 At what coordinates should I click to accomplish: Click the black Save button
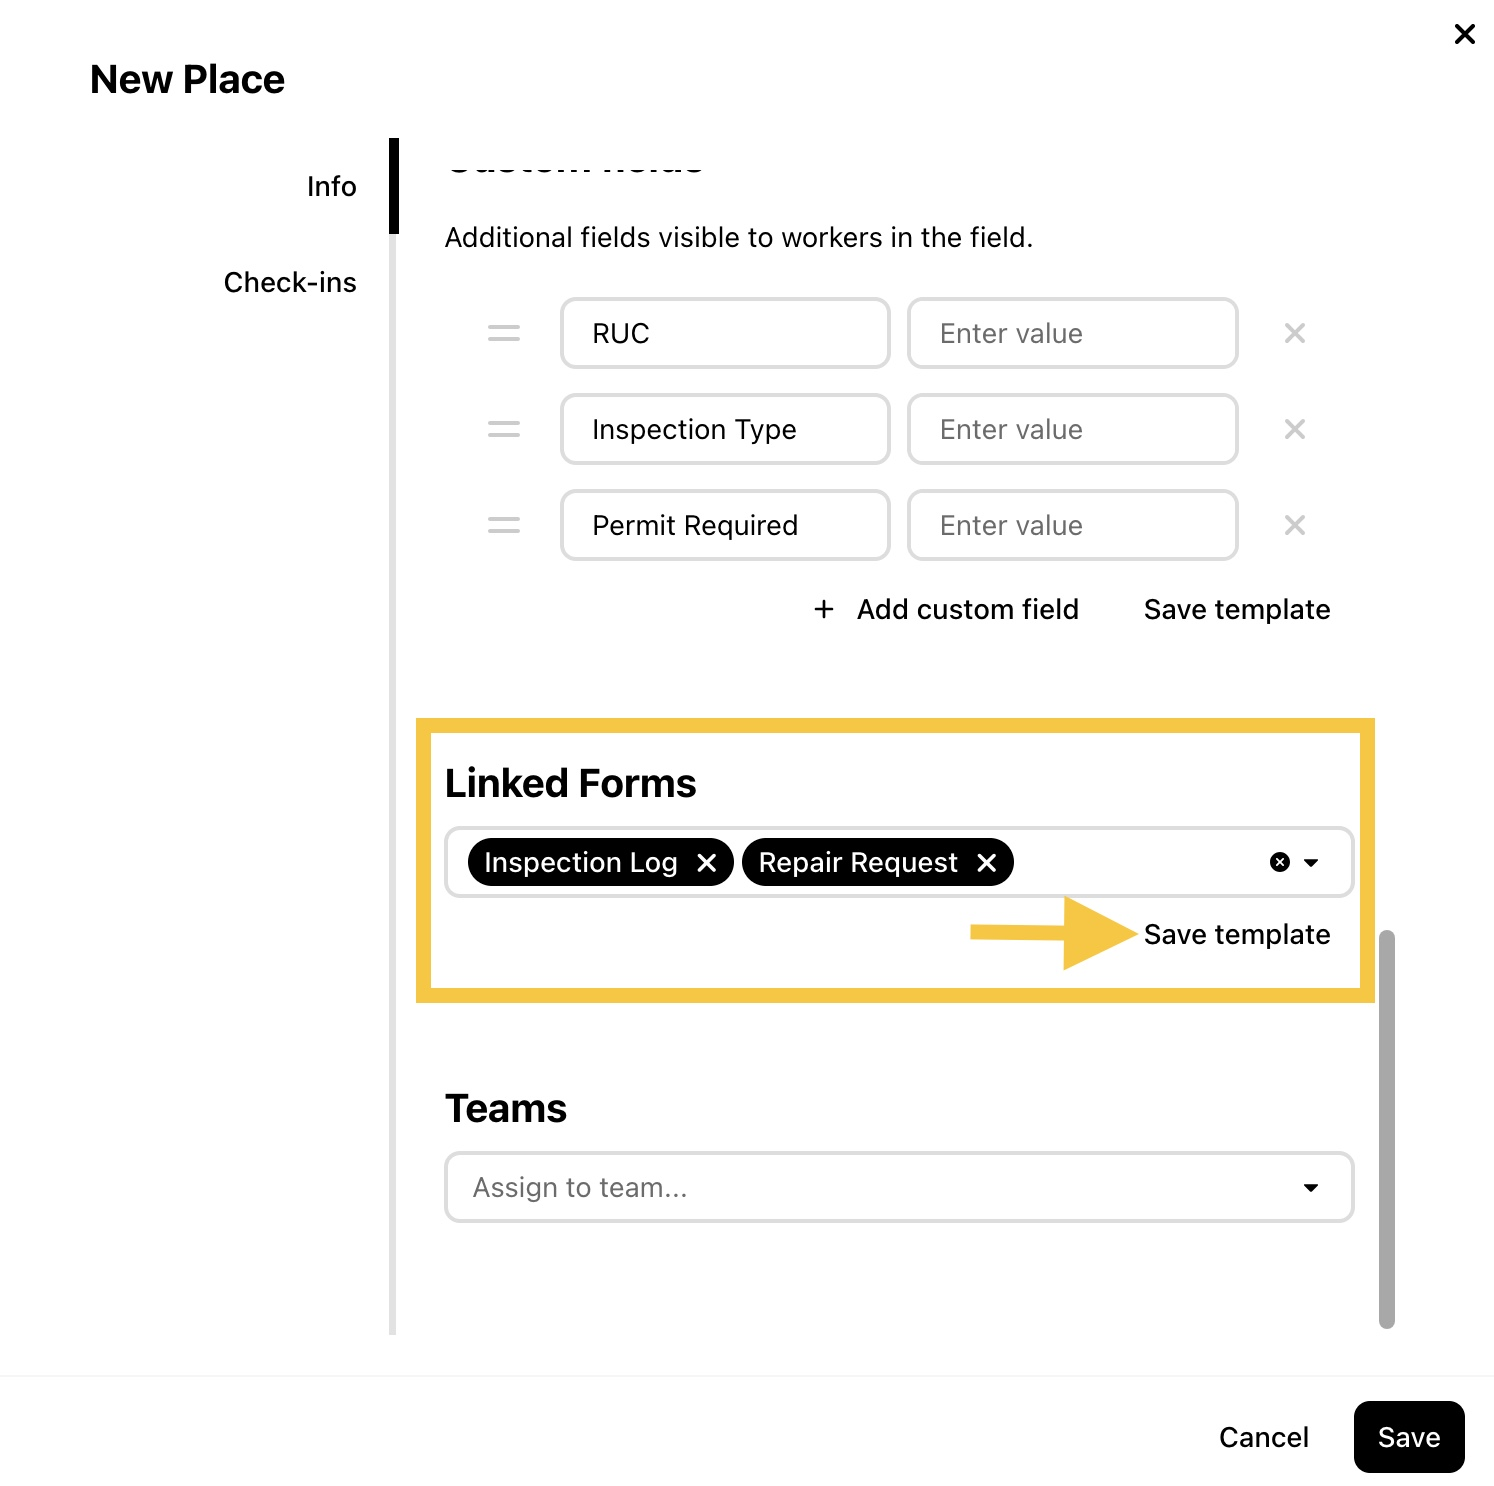click(1409, 1437)
